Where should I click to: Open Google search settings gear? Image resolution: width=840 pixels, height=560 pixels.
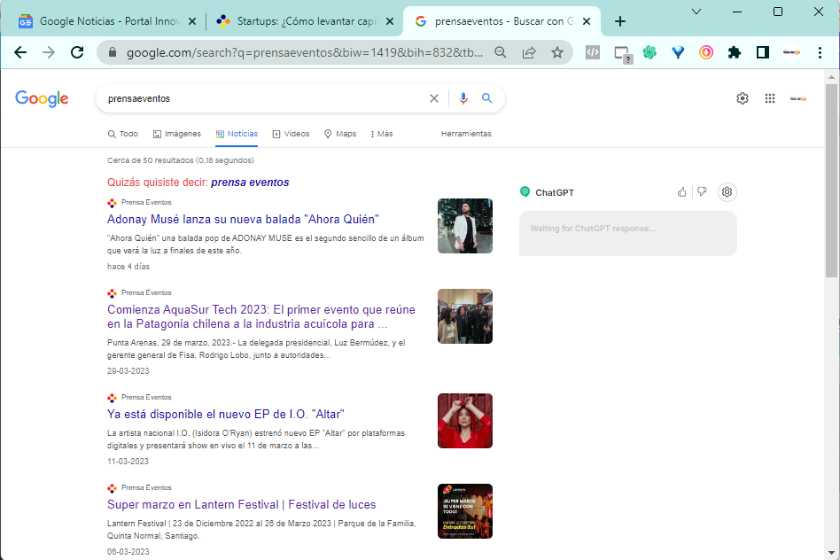742,98
